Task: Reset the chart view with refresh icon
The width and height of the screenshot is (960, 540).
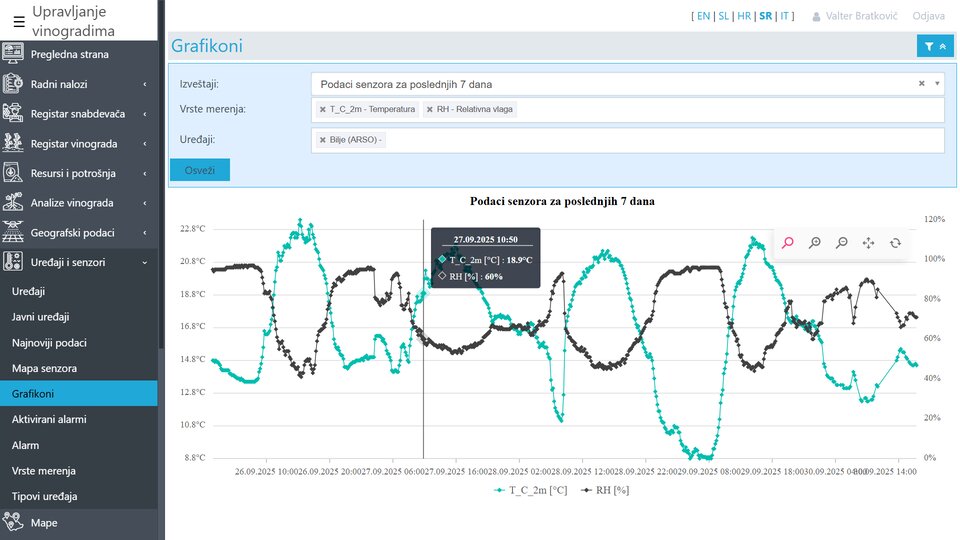Action: [895, 242]
